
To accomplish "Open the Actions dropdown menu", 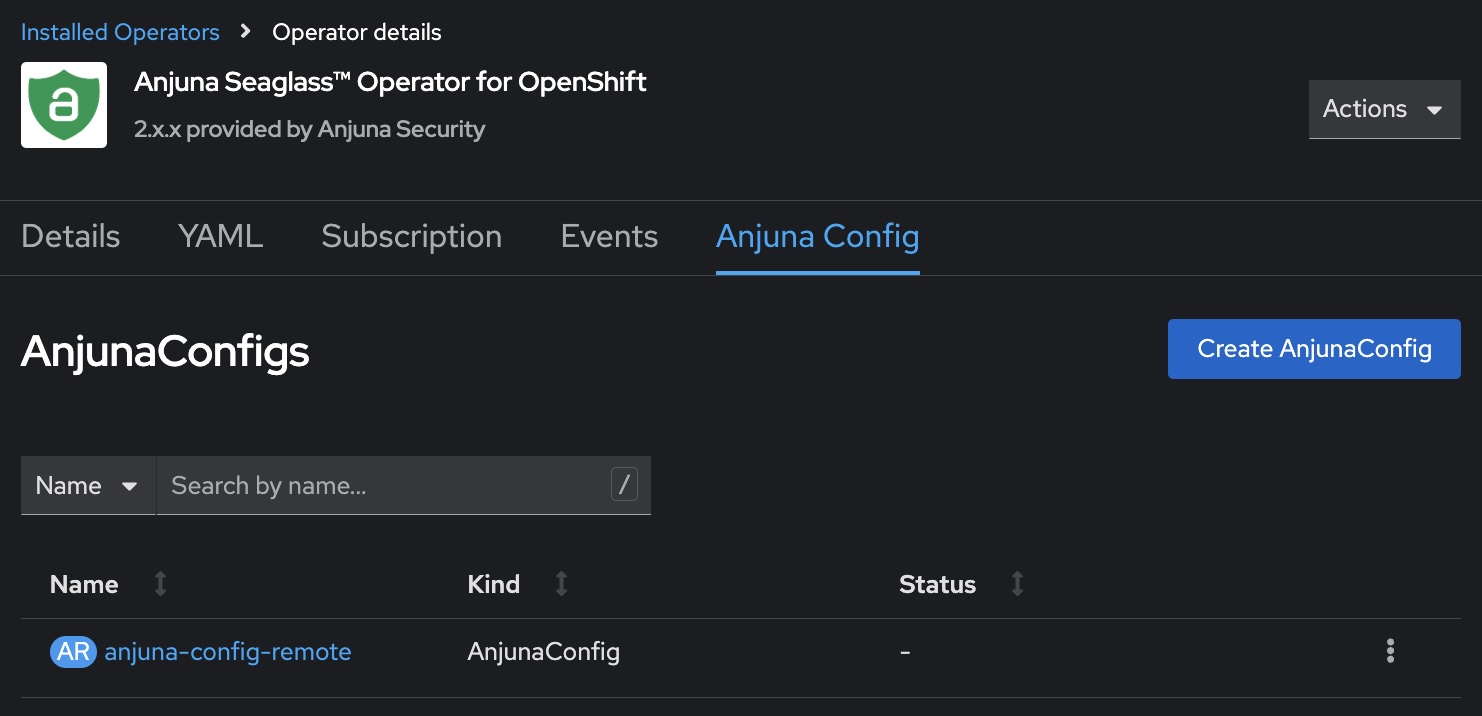I will [x=1384, y=109].
